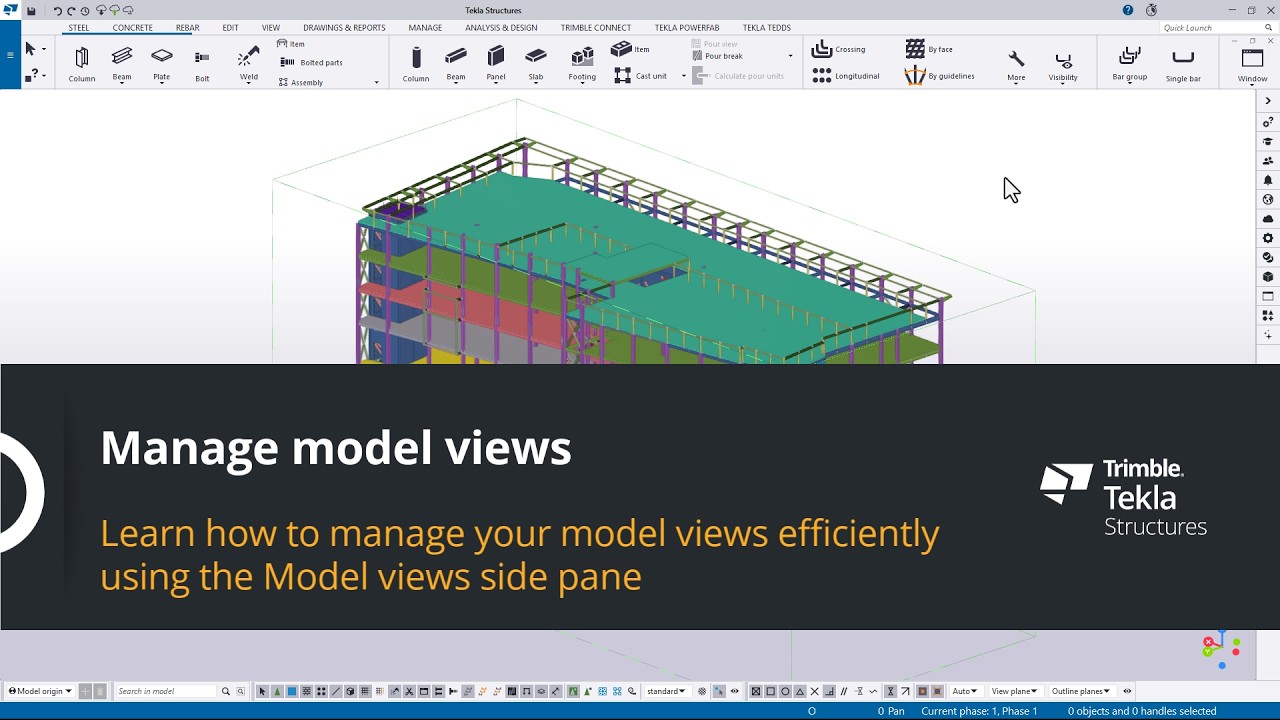
Task: Select rebar By guidelines tool
Action: click(939, 76)
